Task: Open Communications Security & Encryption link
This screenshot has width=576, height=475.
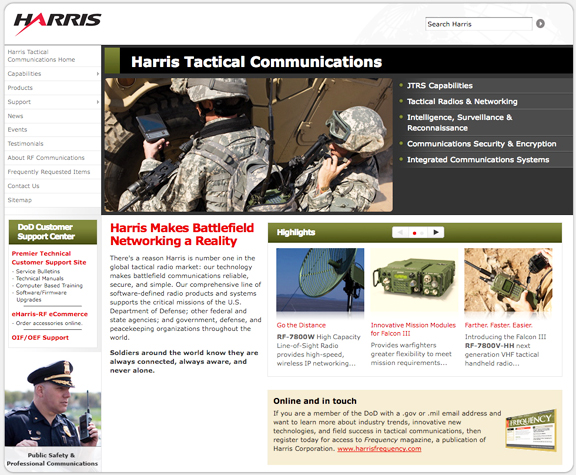Action: (482, 144)
